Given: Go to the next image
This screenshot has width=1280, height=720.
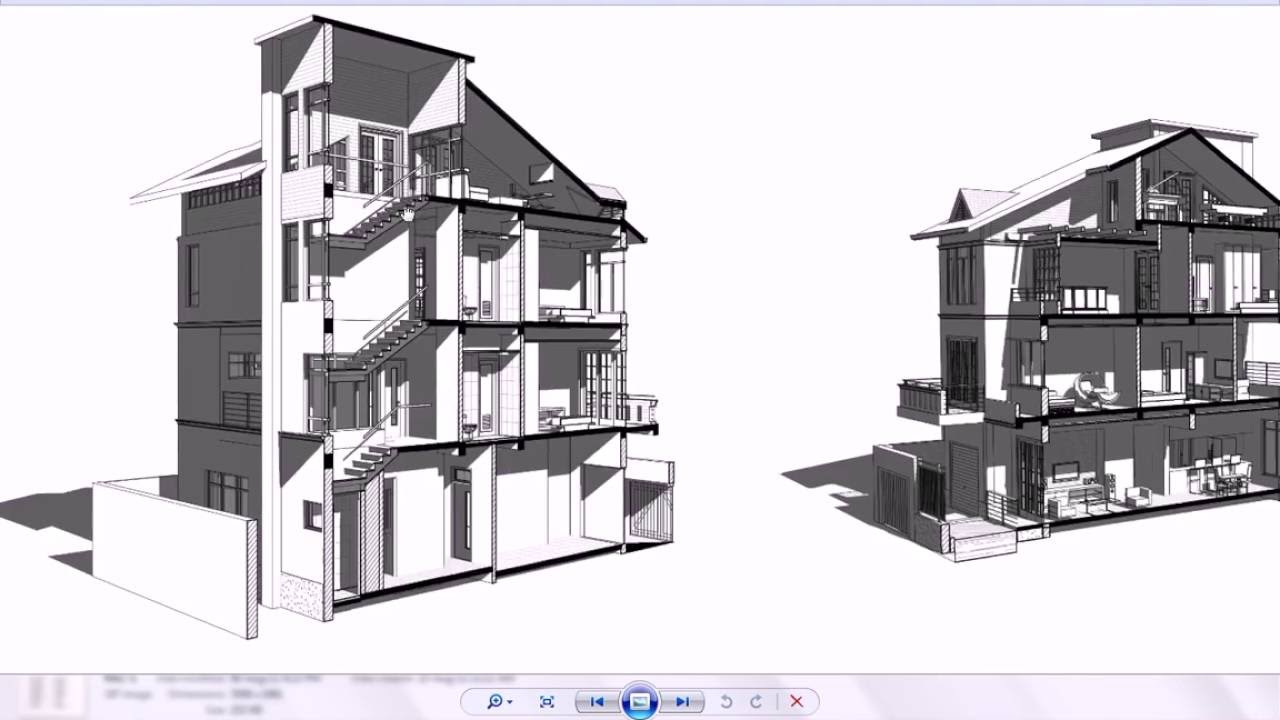Looking at the screenshot, I should point(683,702).
